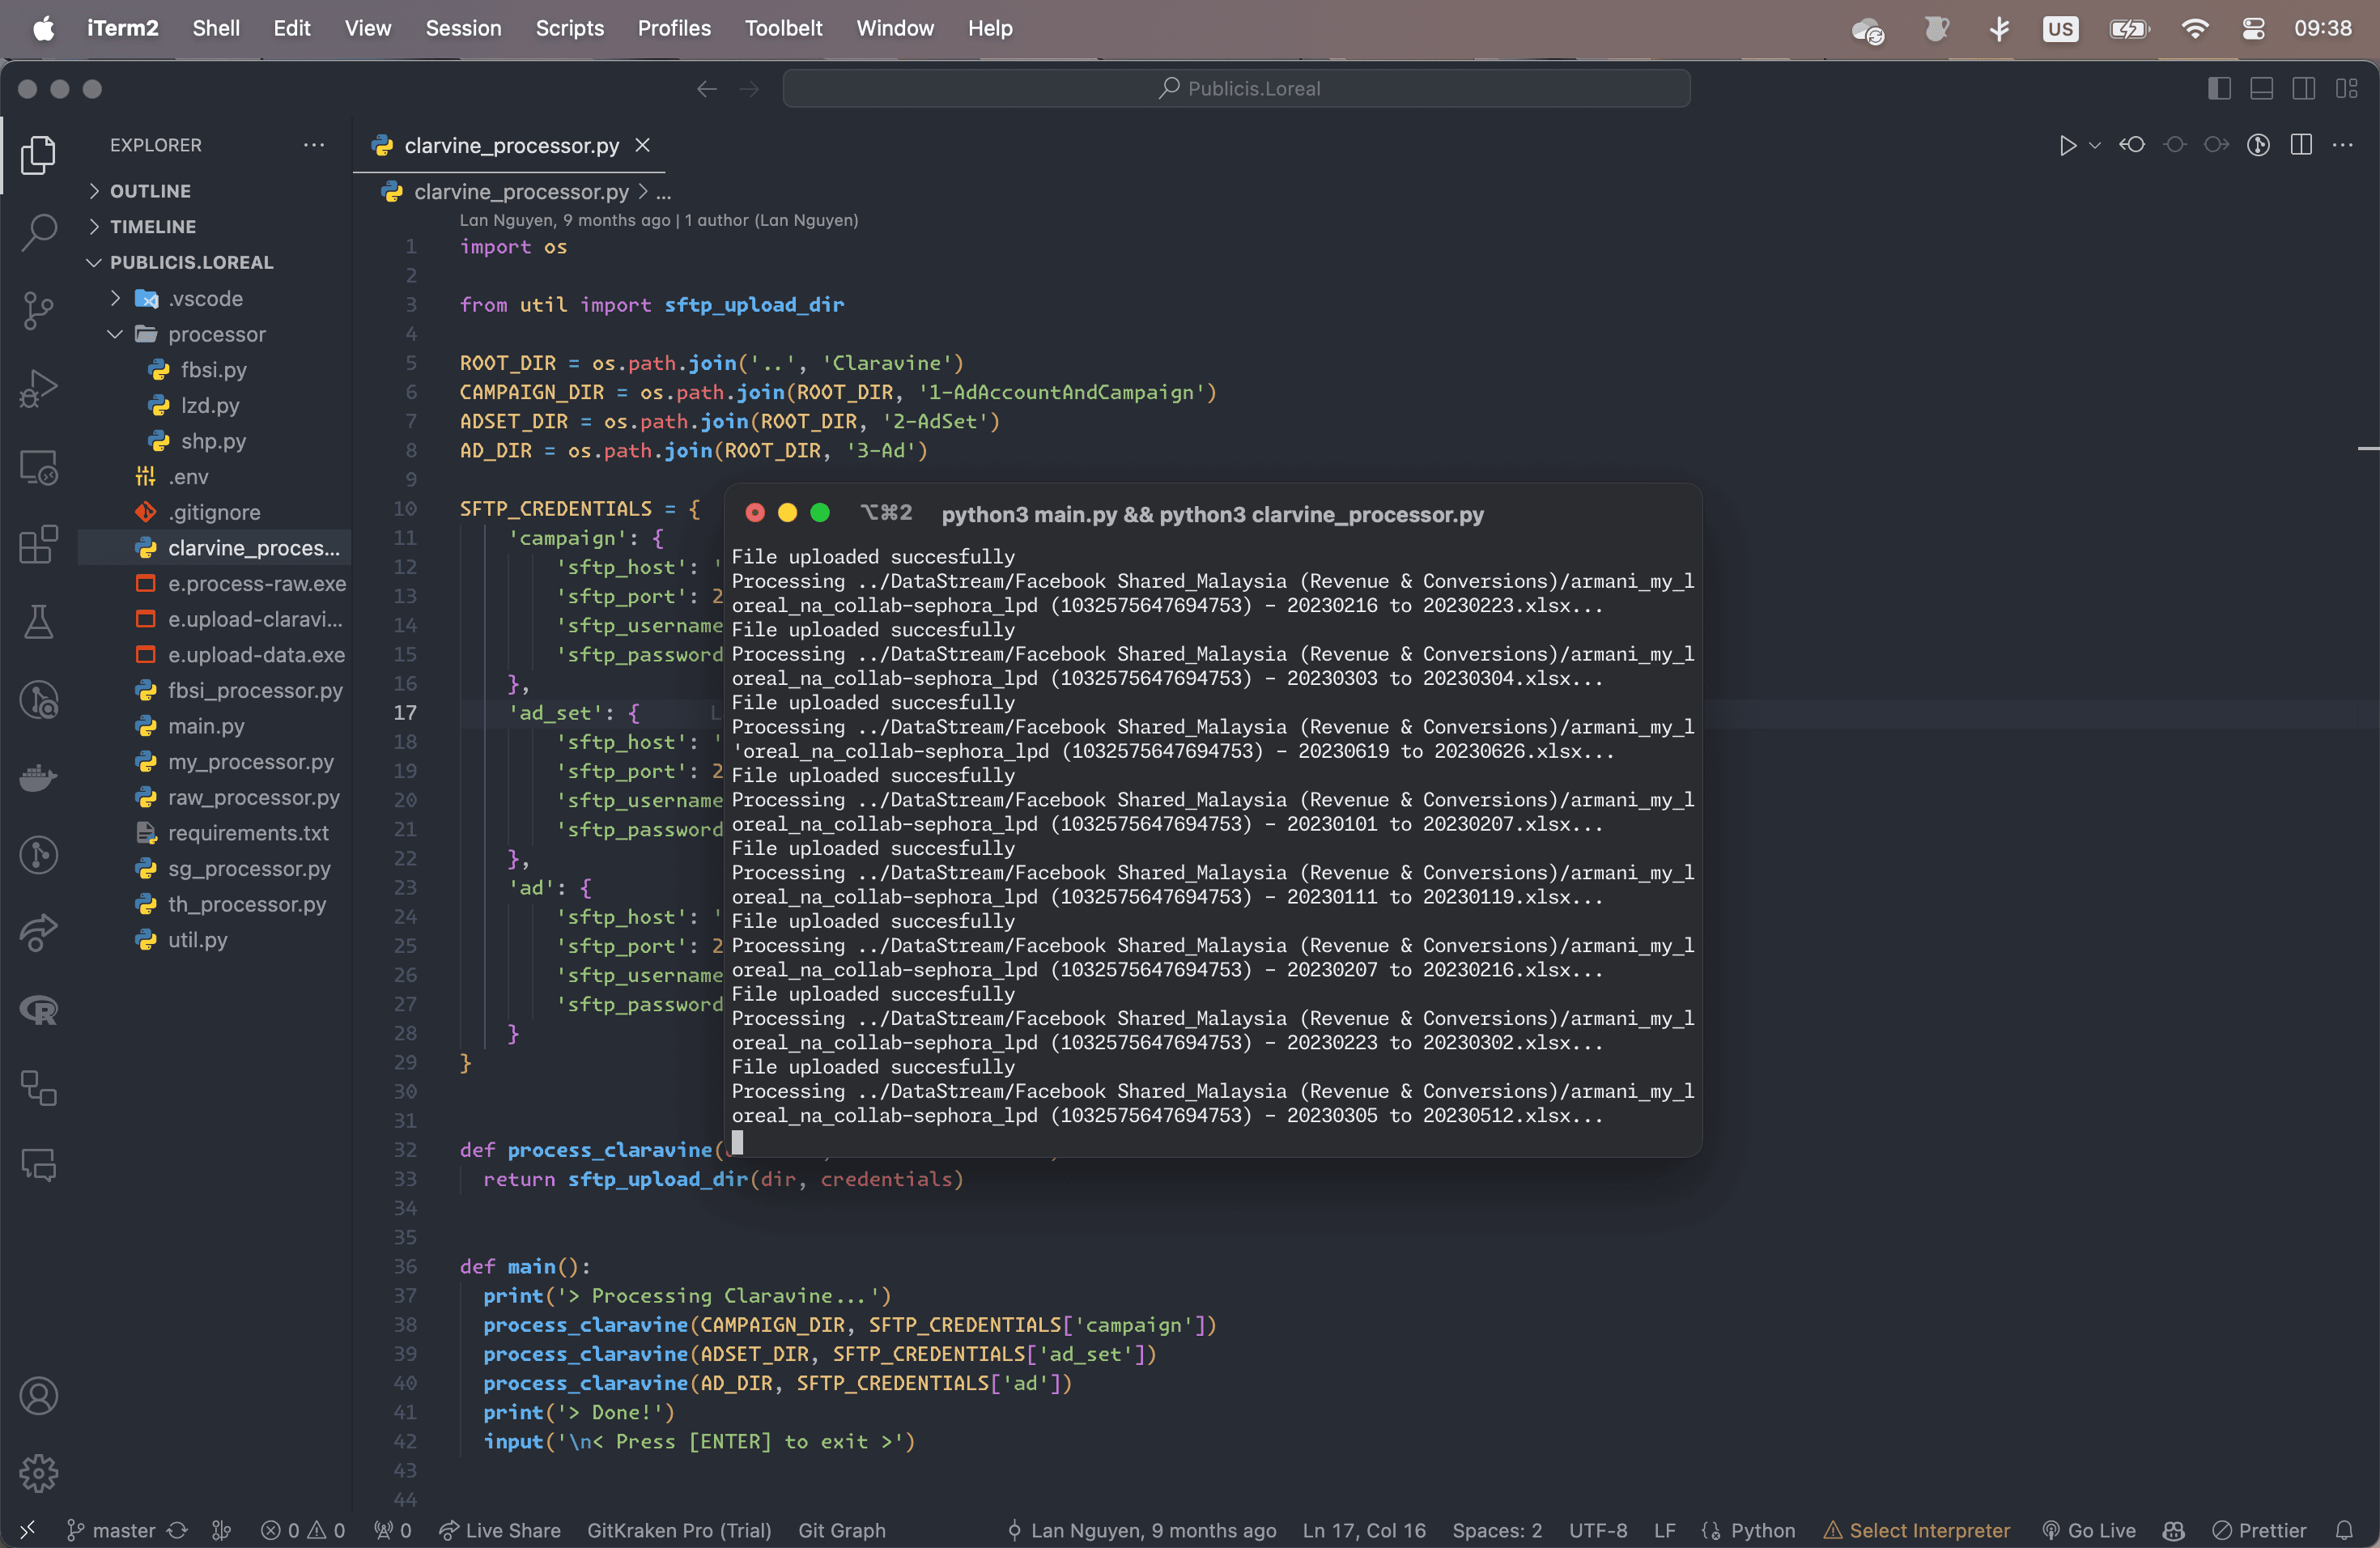Open the Run and Debug view

pos(38,388)
